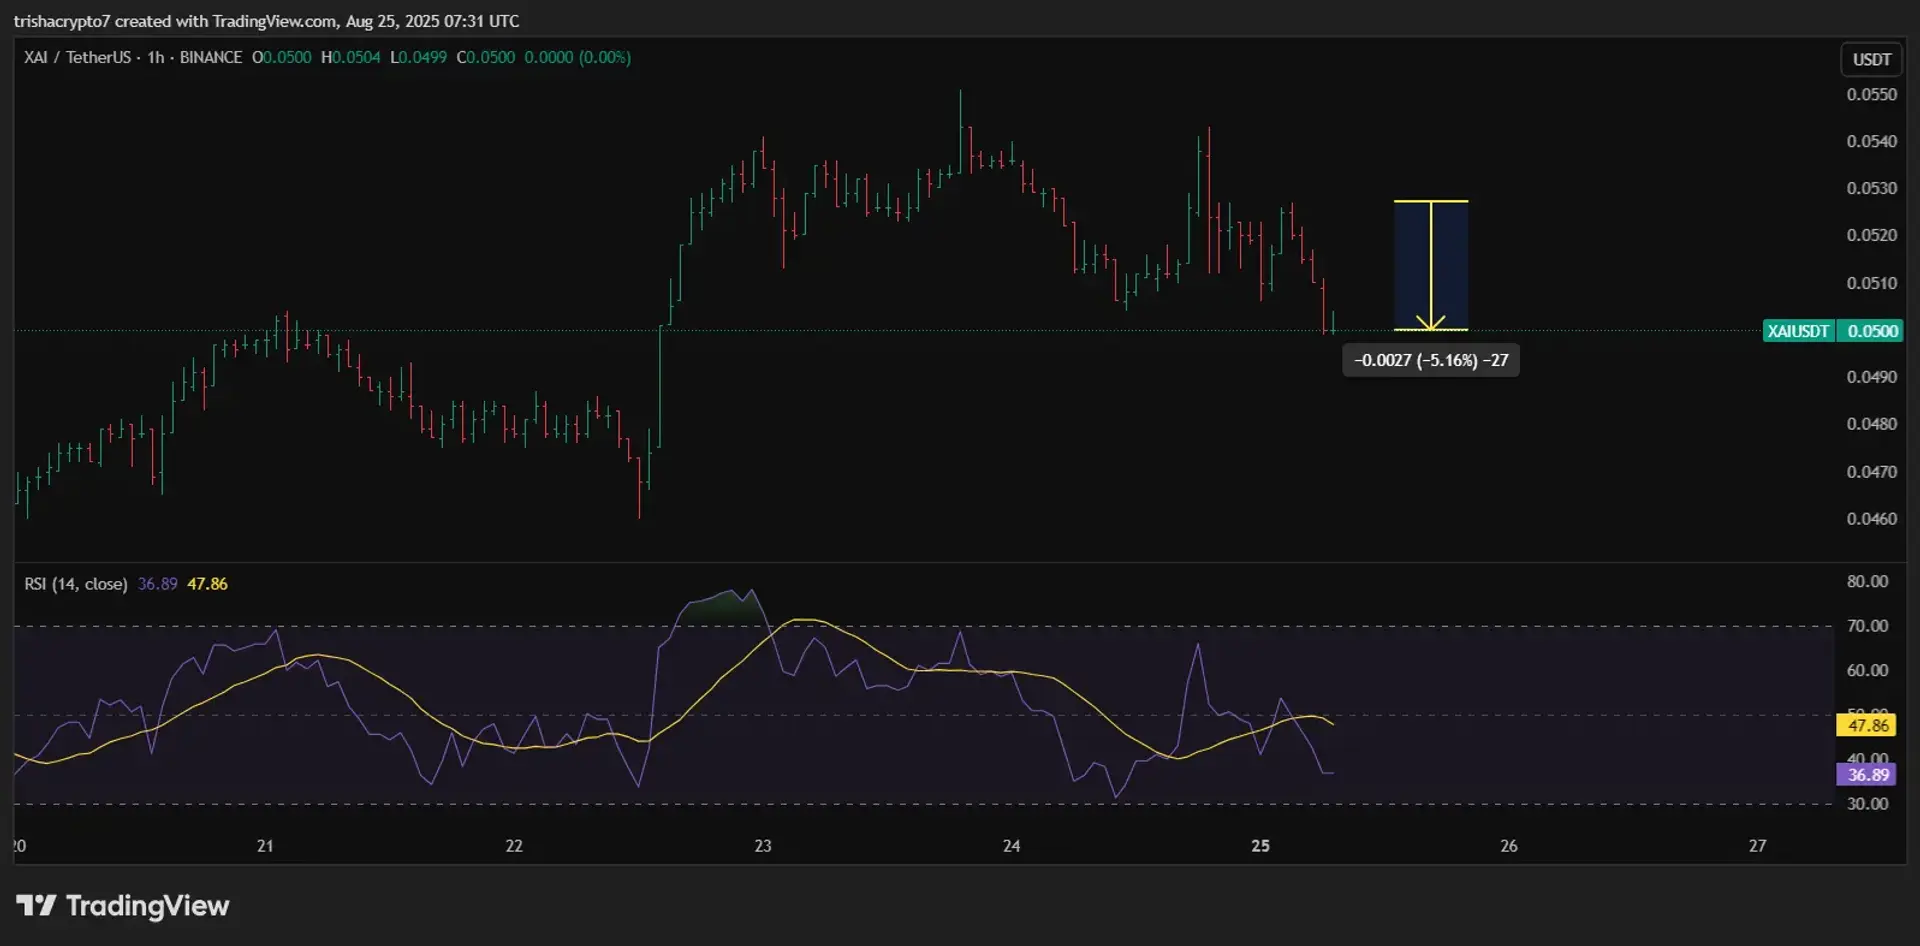The image size is (1920, 946).
Task: Click the 1h interval label
Action: pyautogui.click(x=156, y=57)
